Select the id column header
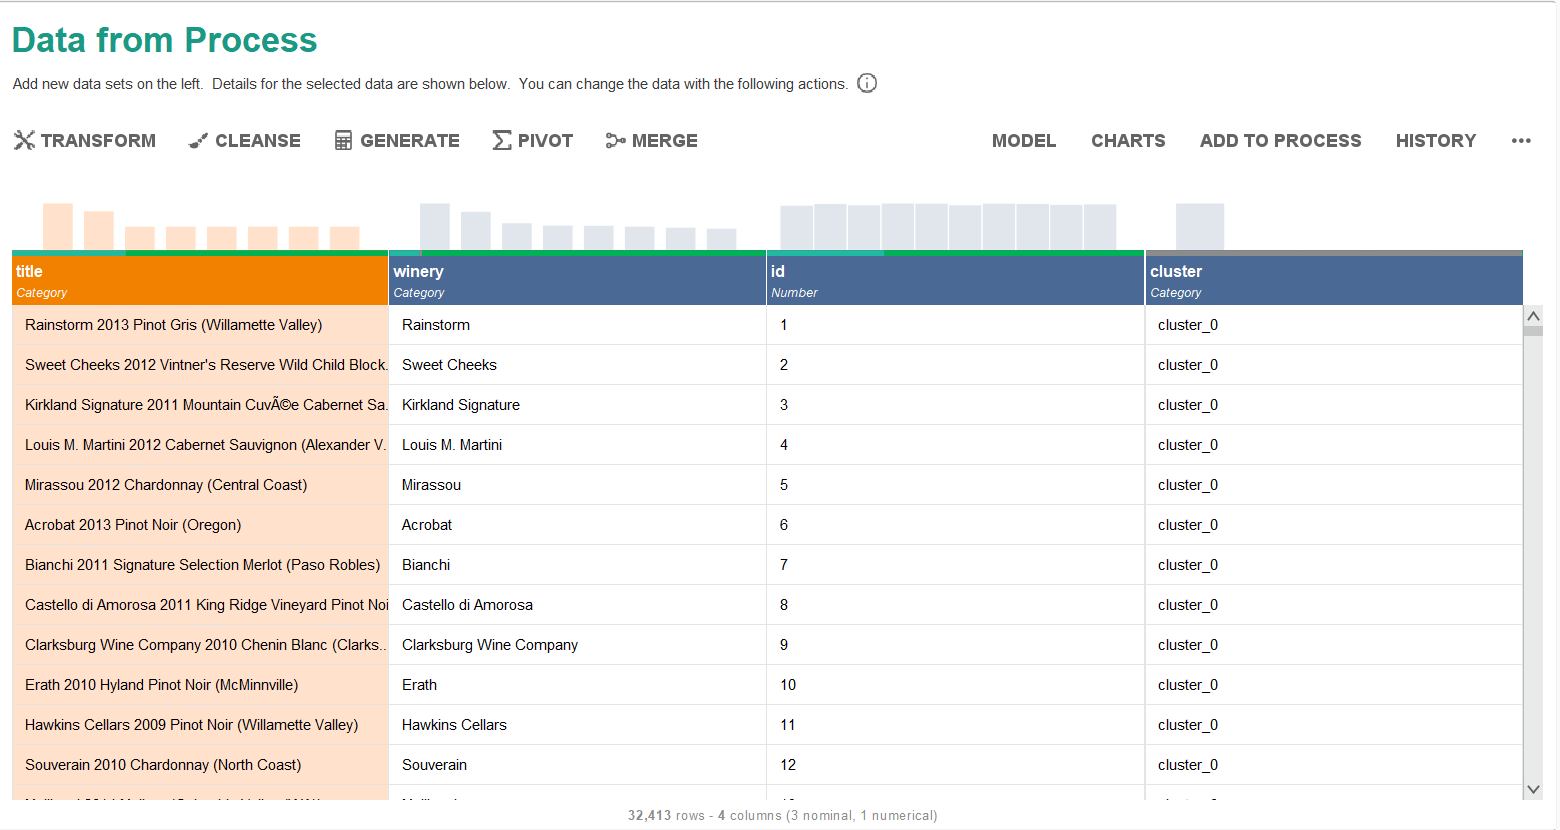The height and width of the screenshot is (830, 1560). pyautogui.click(x=955, y=280)
